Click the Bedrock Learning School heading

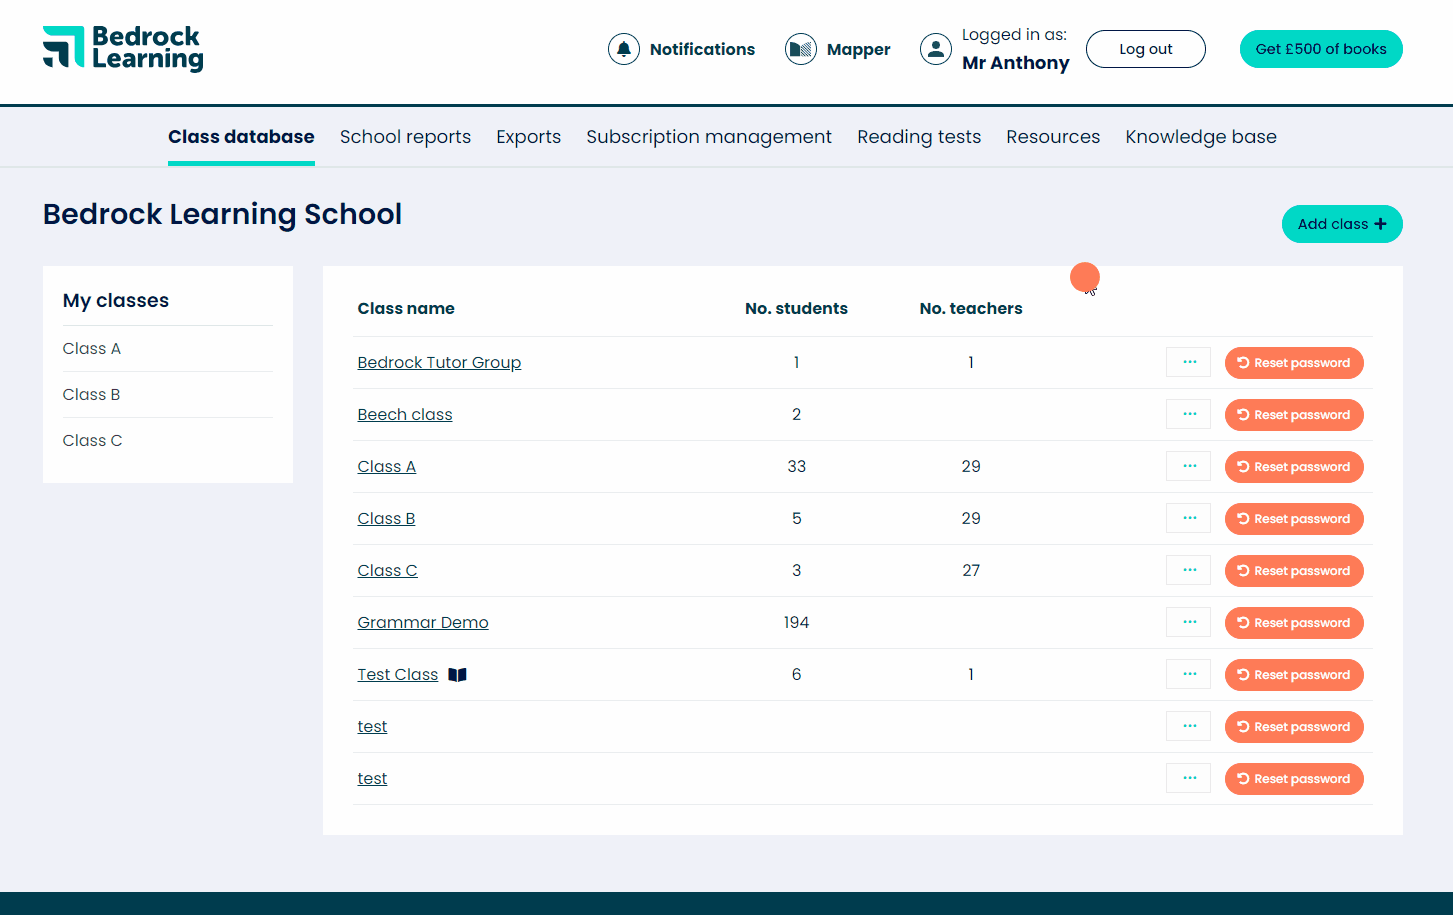(222, 214)
